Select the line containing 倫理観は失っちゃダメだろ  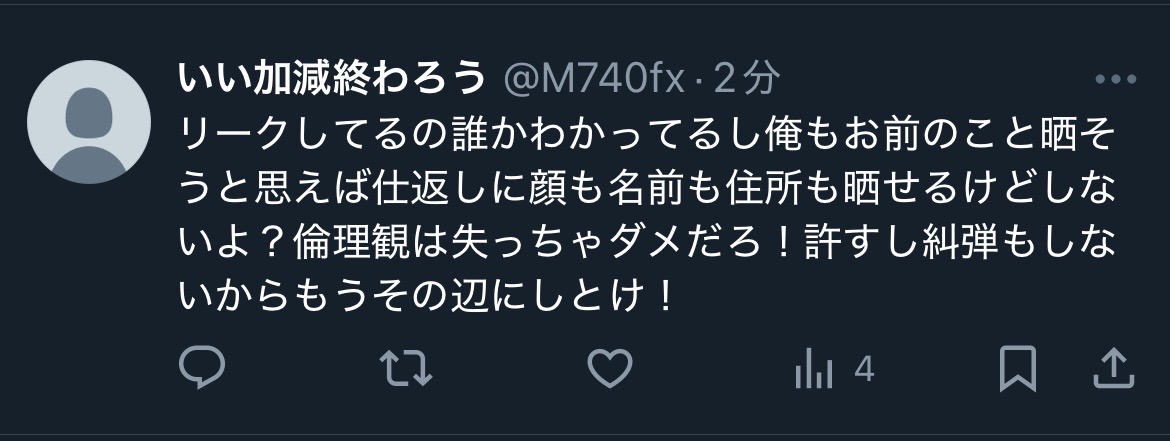(x=647, y=243)
